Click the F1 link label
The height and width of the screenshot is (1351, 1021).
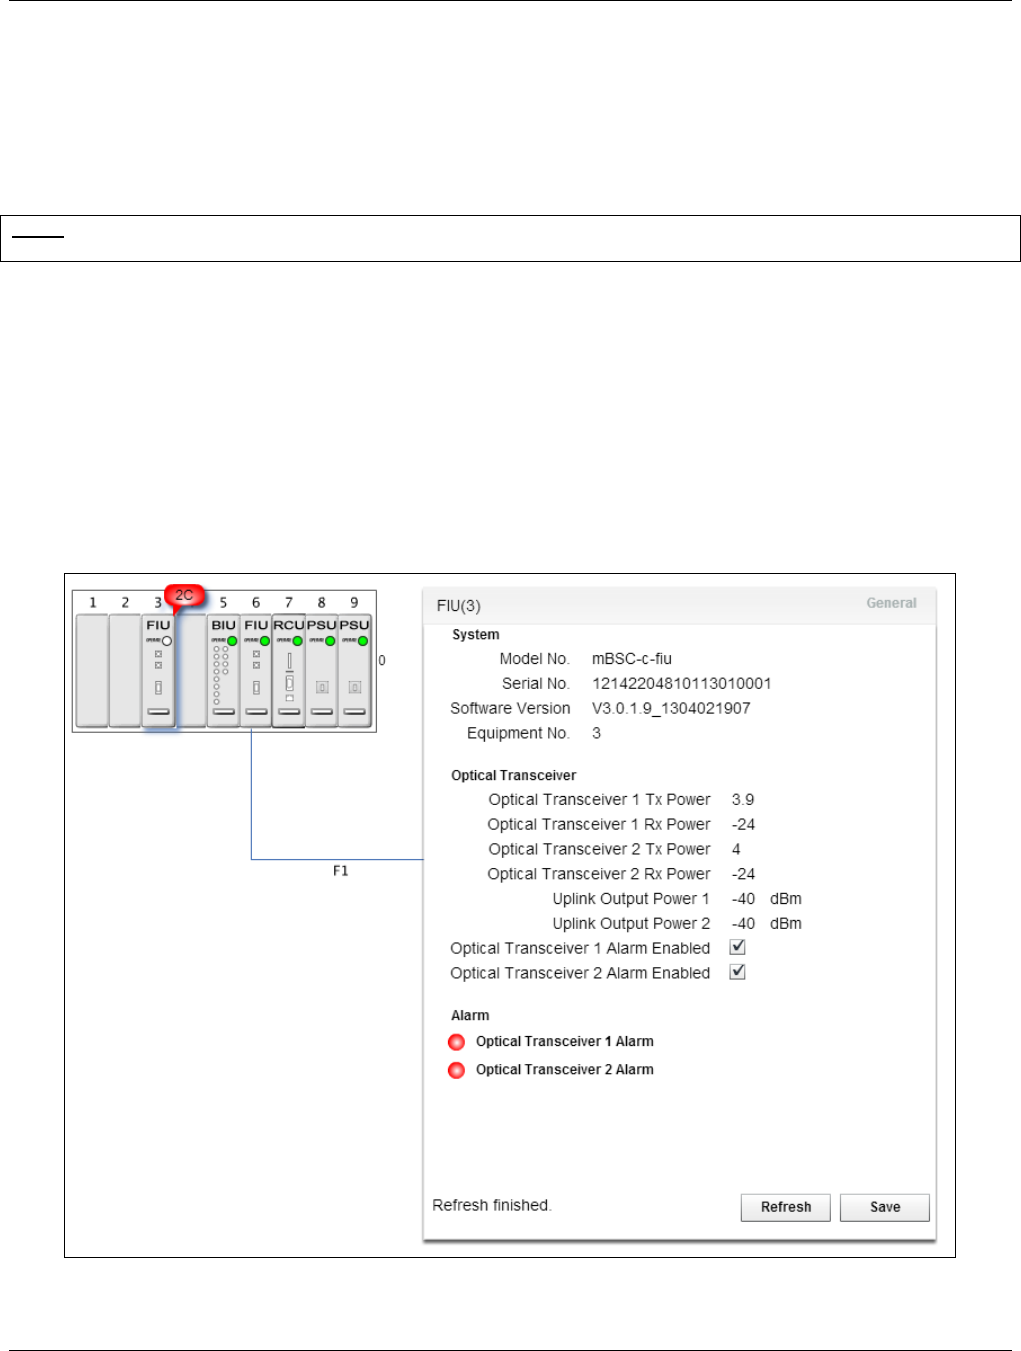(341, 871)
